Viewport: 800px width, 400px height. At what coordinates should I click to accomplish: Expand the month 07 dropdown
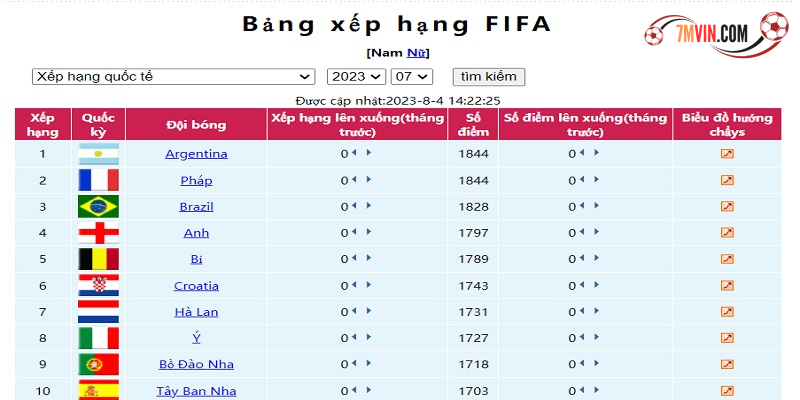click(411, 77)
